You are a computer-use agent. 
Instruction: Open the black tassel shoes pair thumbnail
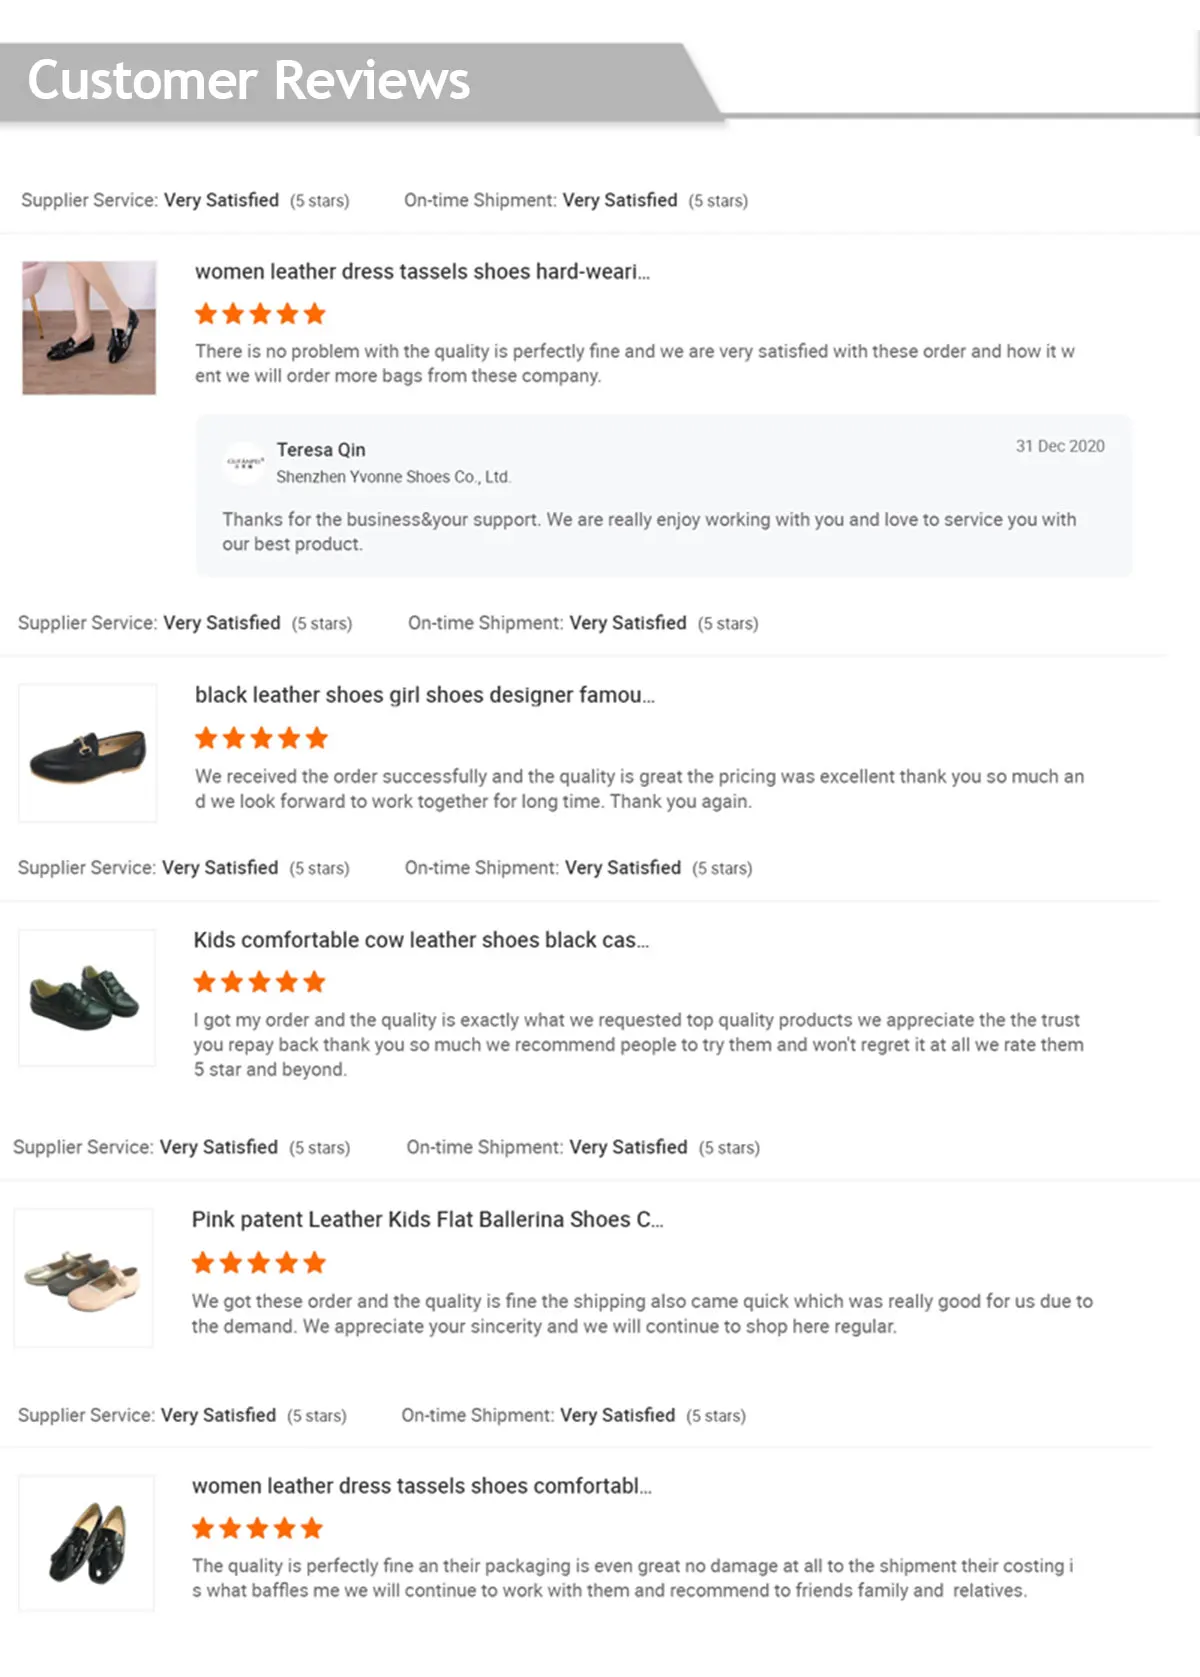(87, 1543)
